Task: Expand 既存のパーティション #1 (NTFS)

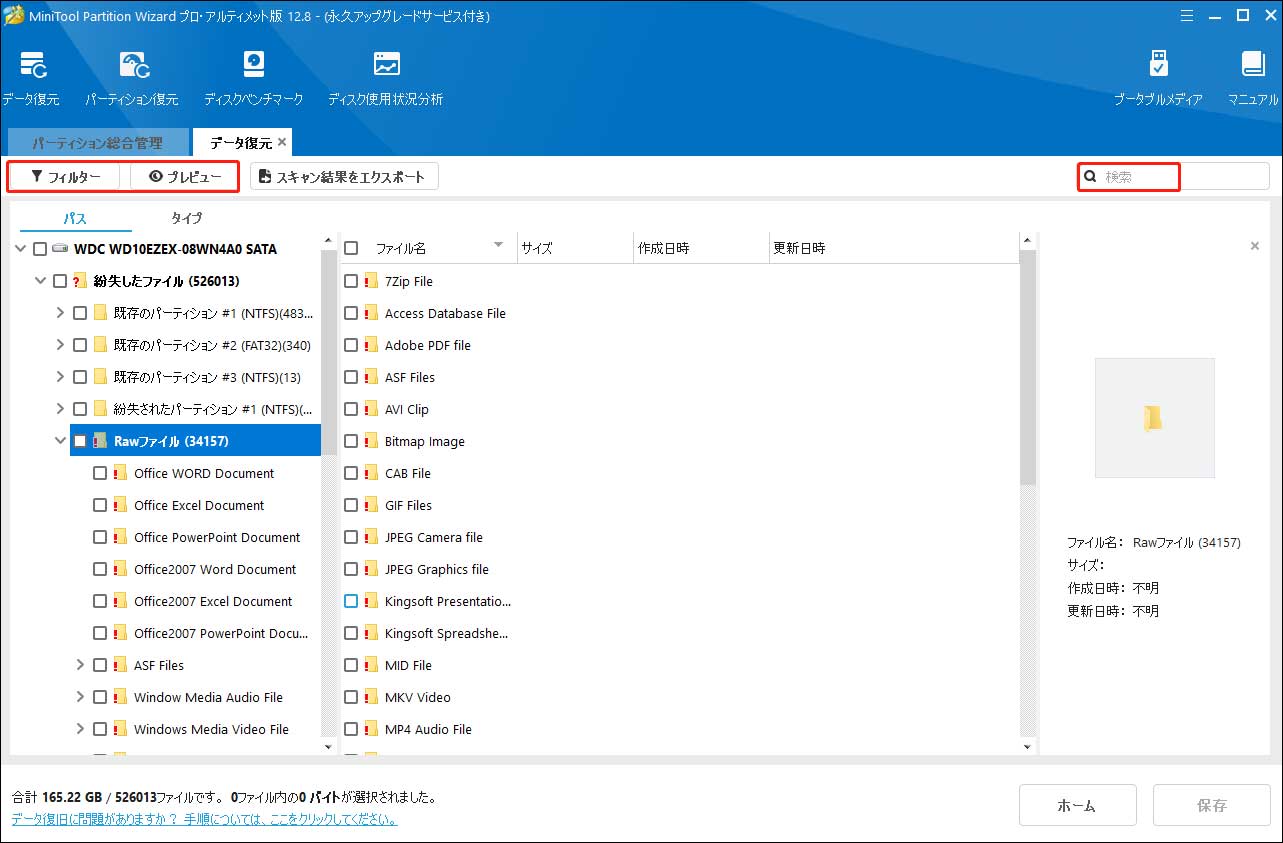Action: pyautogui.click(x=60, y=313)
